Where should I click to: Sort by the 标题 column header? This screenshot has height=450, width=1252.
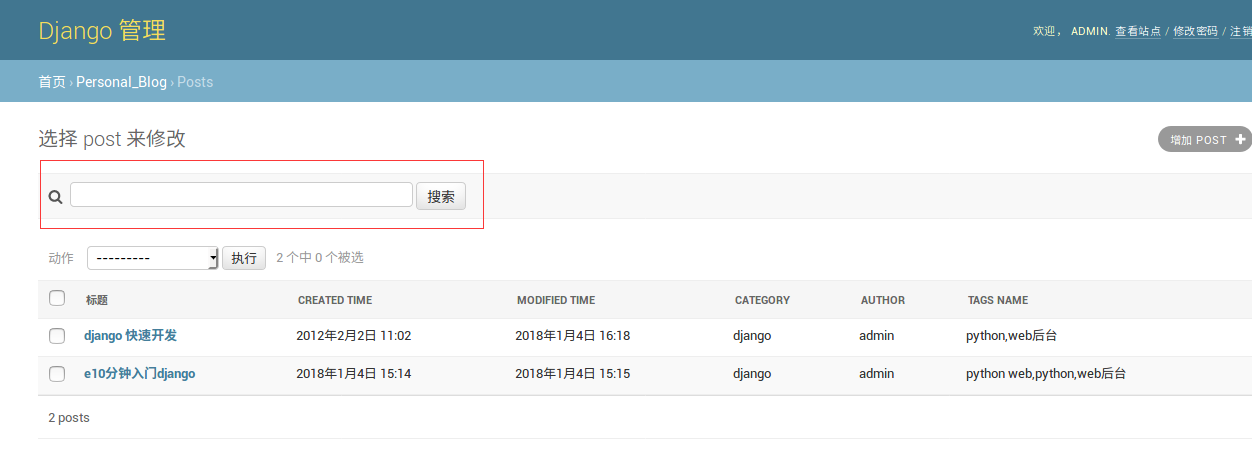[97, 300]
